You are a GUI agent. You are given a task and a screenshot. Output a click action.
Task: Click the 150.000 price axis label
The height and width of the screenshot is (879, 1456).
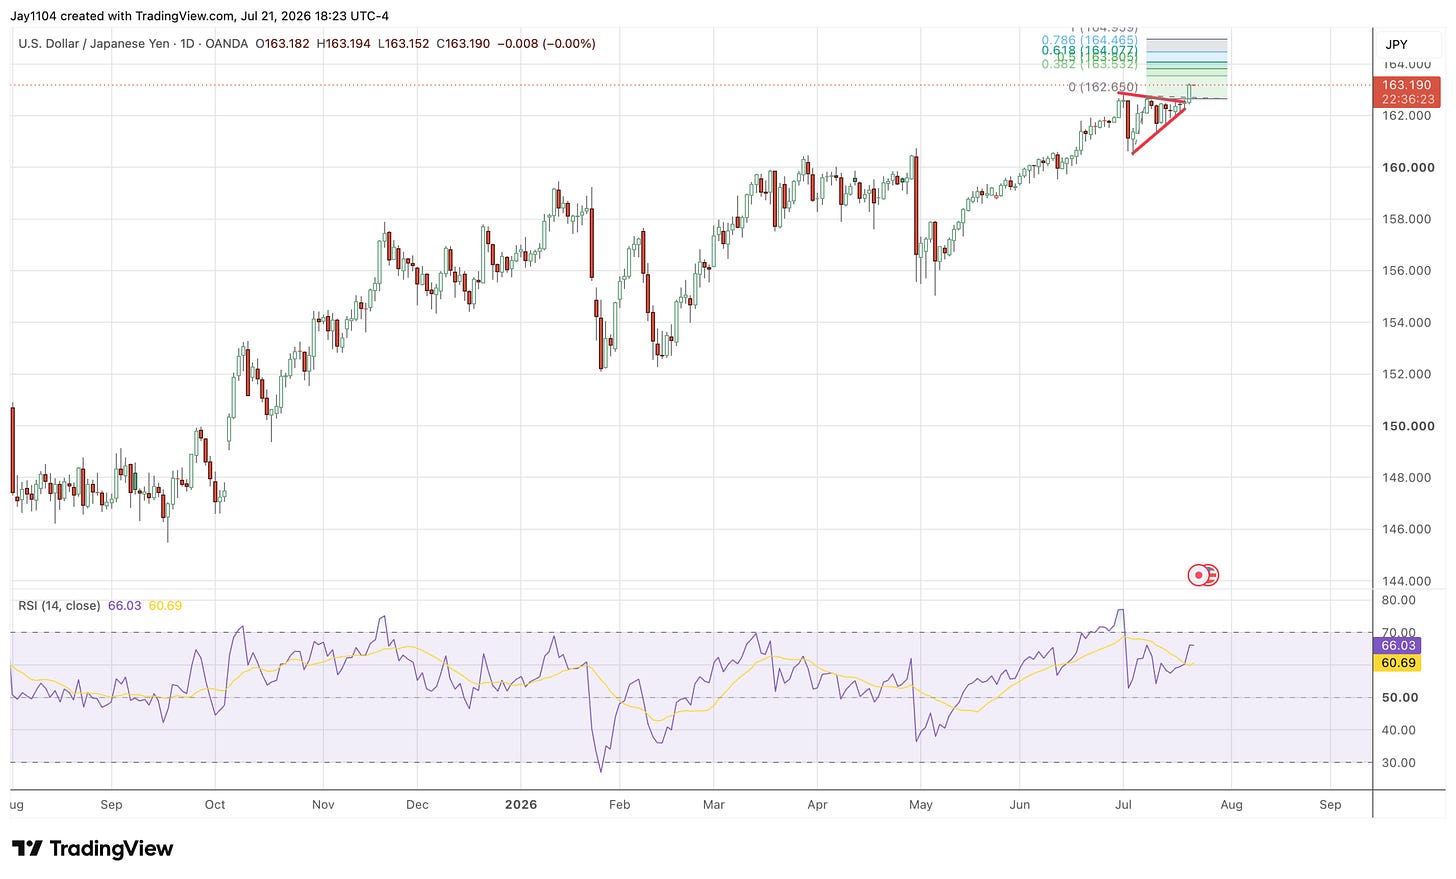[x=1407, y=426]
